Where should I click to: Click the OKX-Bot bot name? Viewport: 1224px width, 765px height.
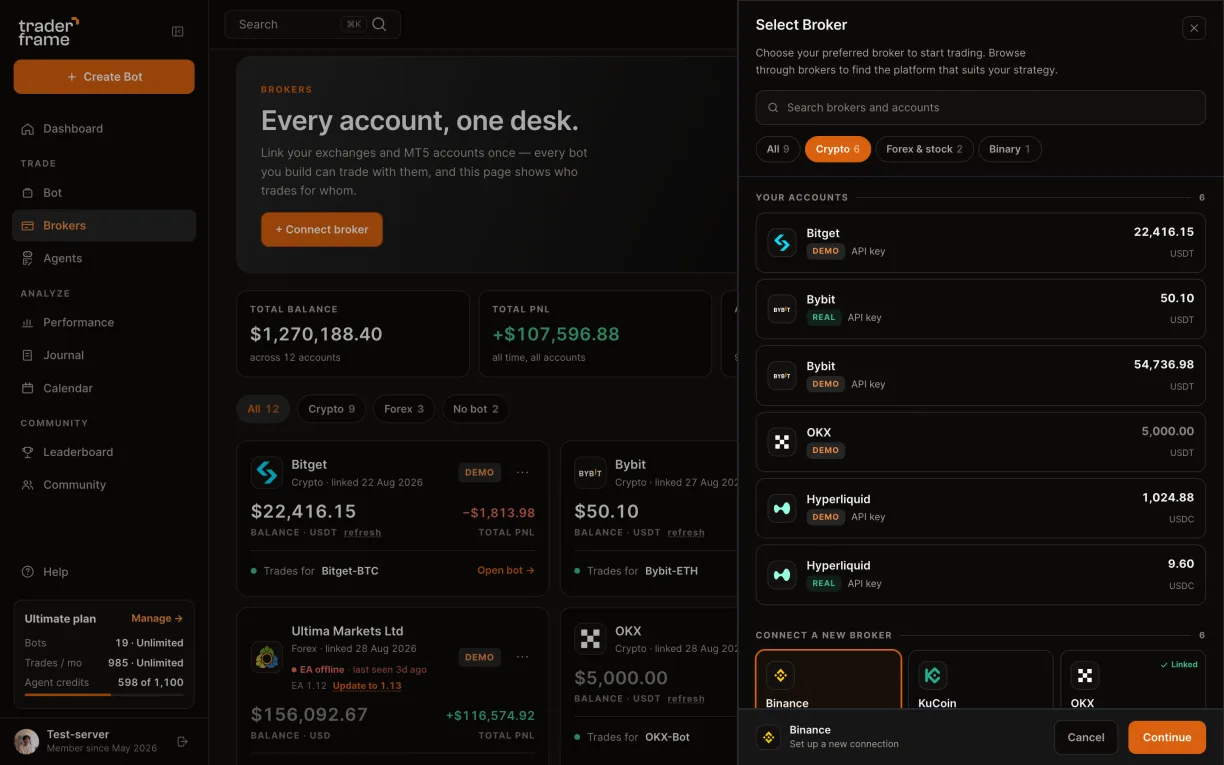pyautogui.click(x=667, y=737)
